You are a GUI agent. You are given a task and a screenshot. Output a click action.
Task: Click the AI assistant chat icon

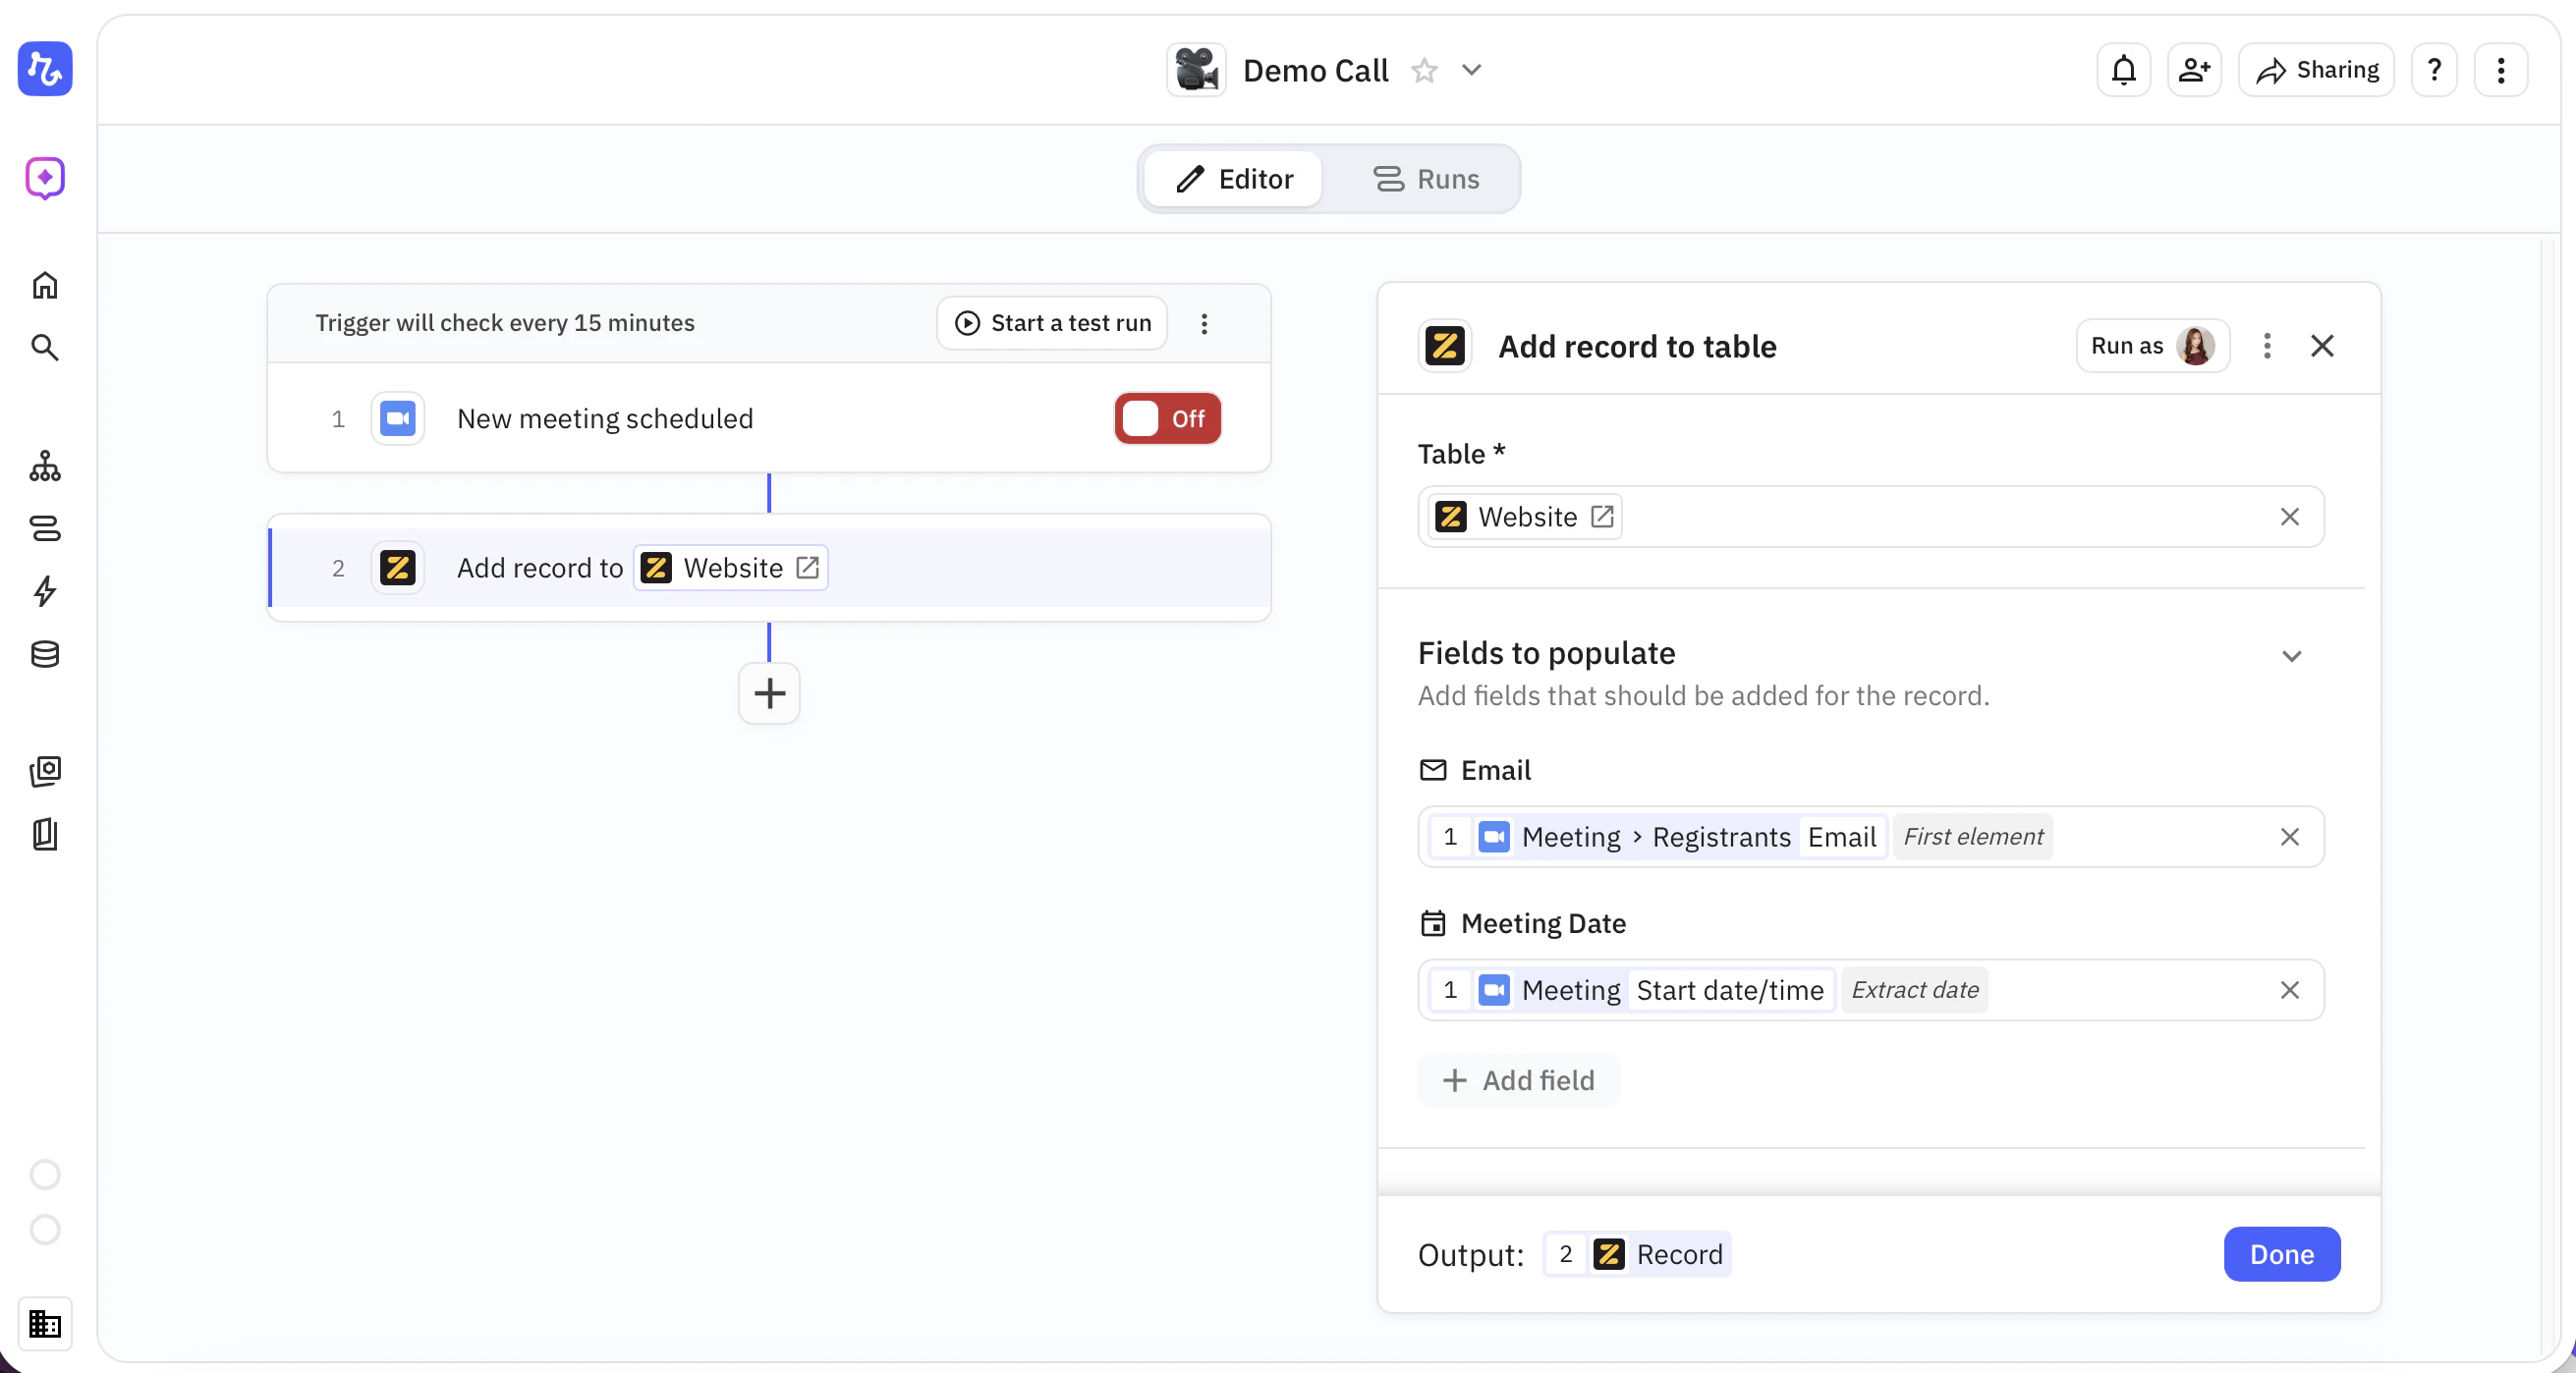click(45, 178)
